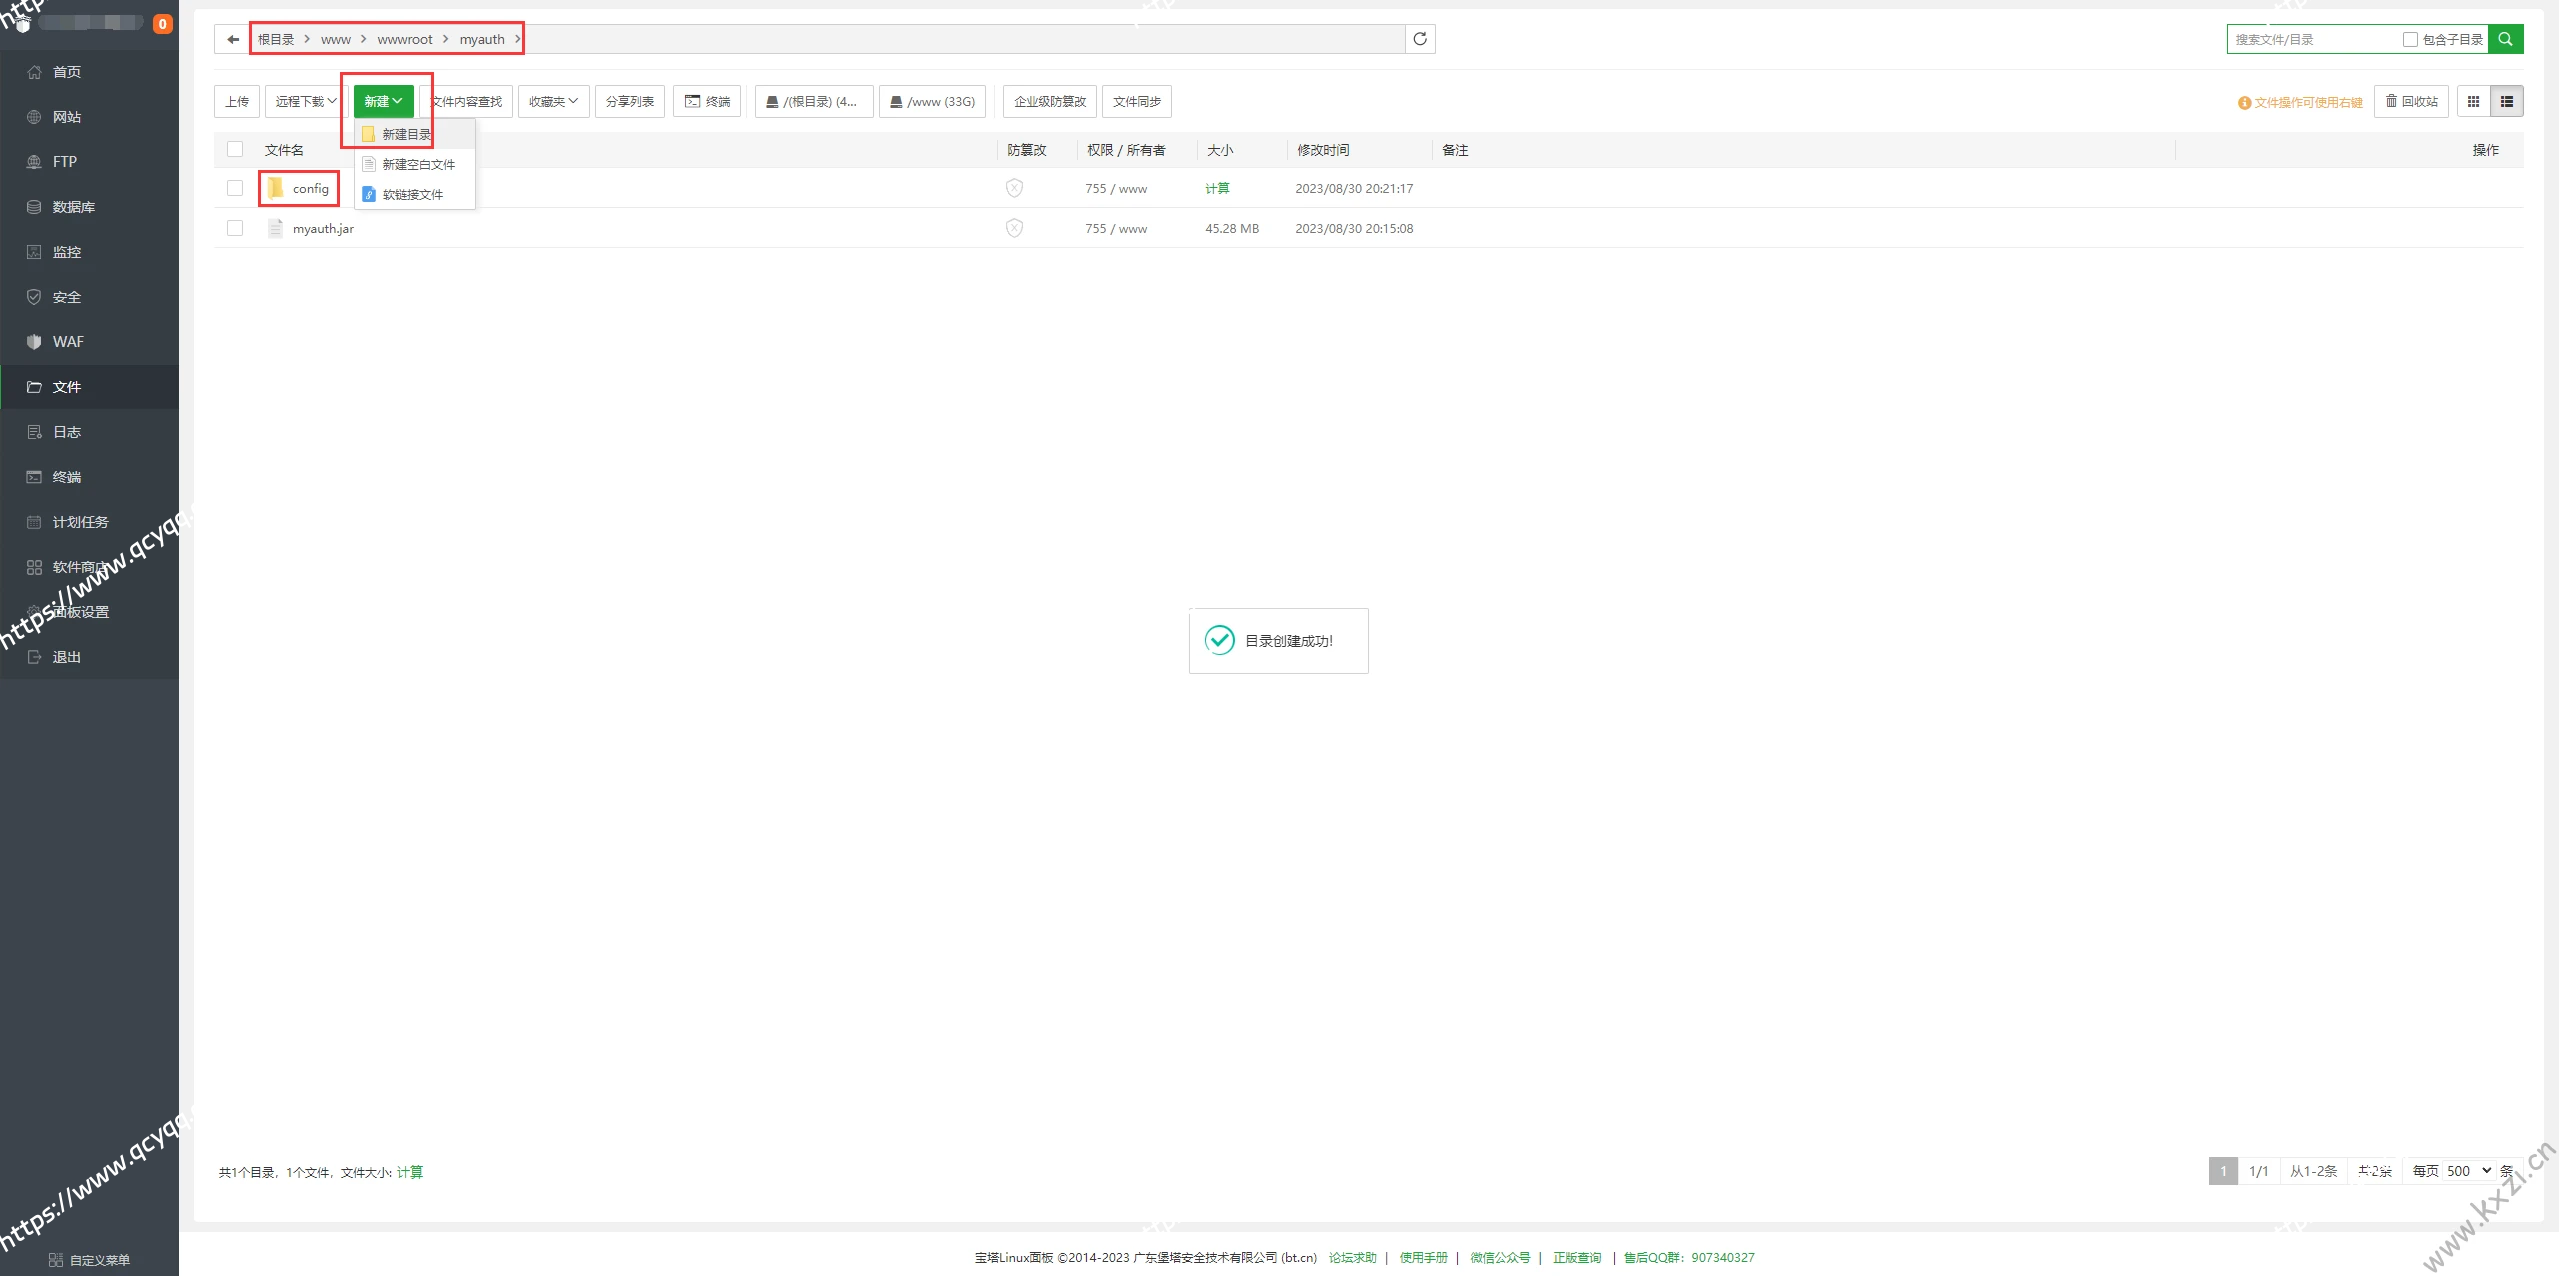This screenshot has width=2559, height=1276.
Task: Open the 回收站 recycle bin
Action: coord(2411,101)
